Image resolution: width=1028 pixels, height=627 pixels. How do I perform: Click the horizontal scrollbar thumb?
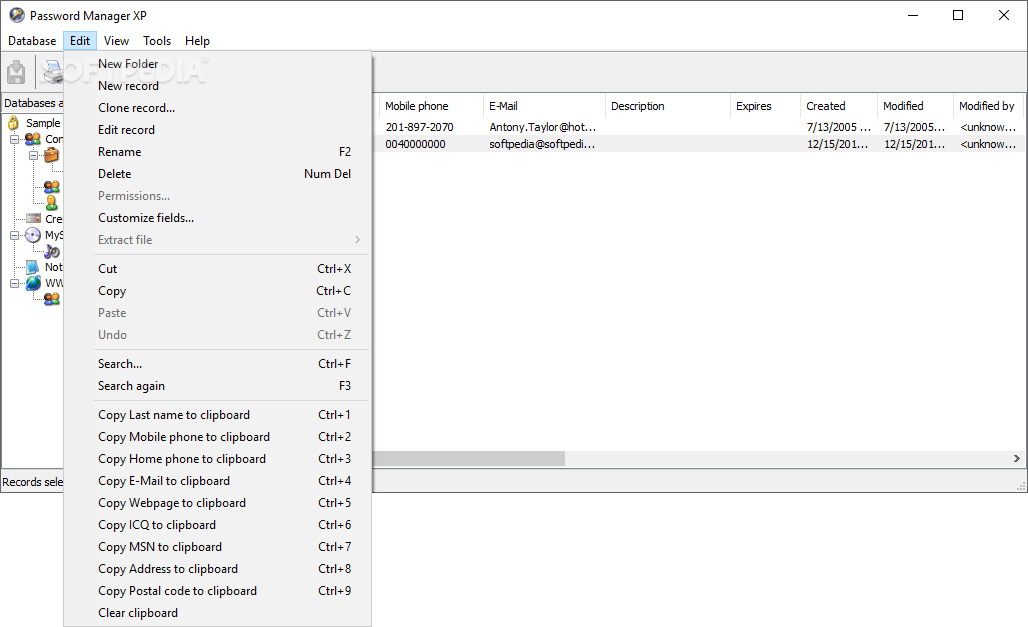click(x=469, y=458)
